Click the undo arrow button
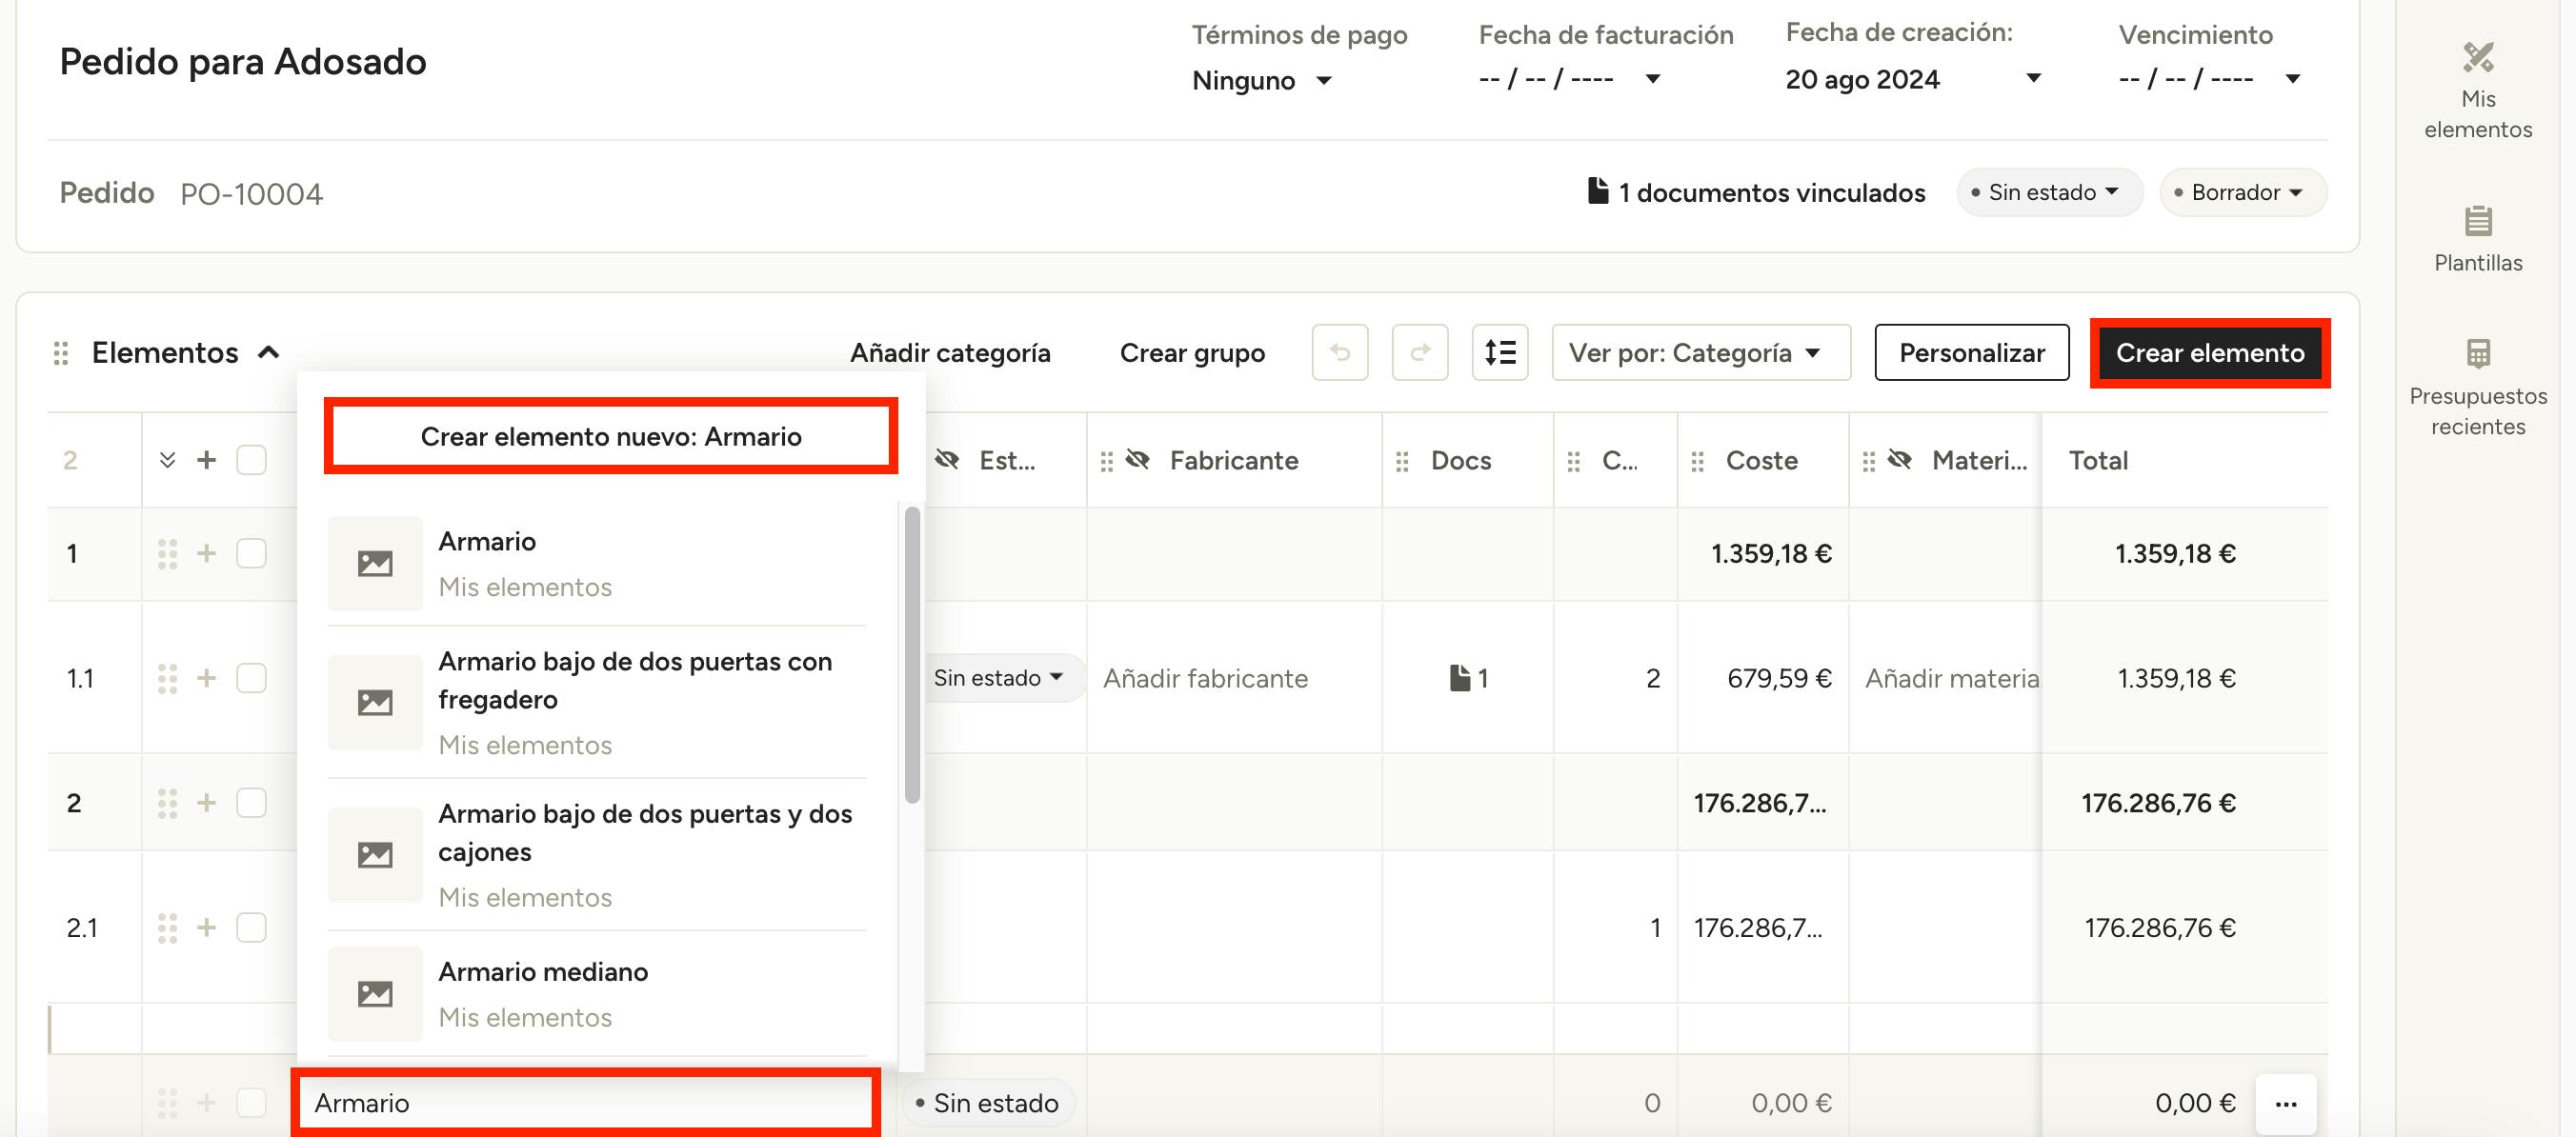 click(1339, 352)
